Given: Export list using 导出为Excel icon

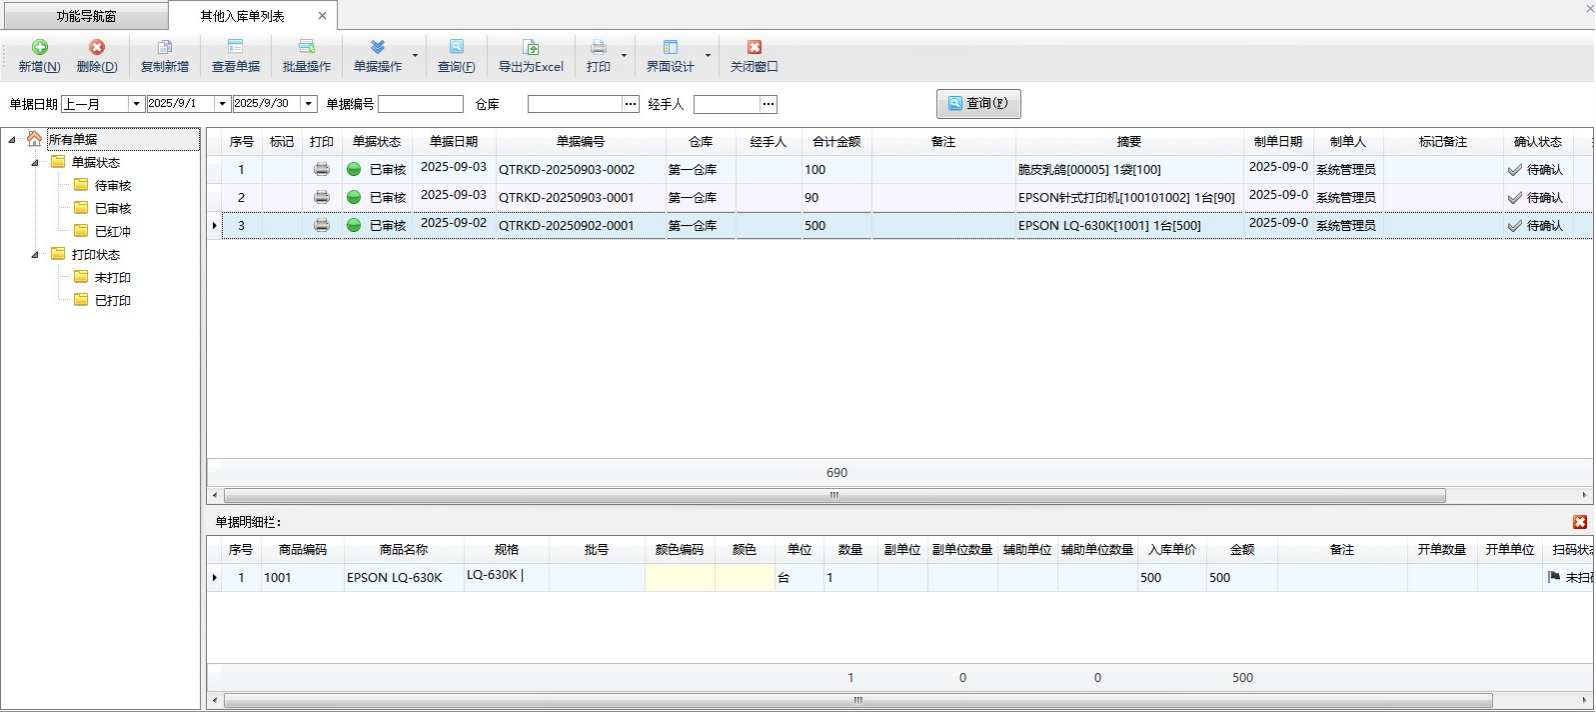Looking at the screenshot, I should coord(531,48).
